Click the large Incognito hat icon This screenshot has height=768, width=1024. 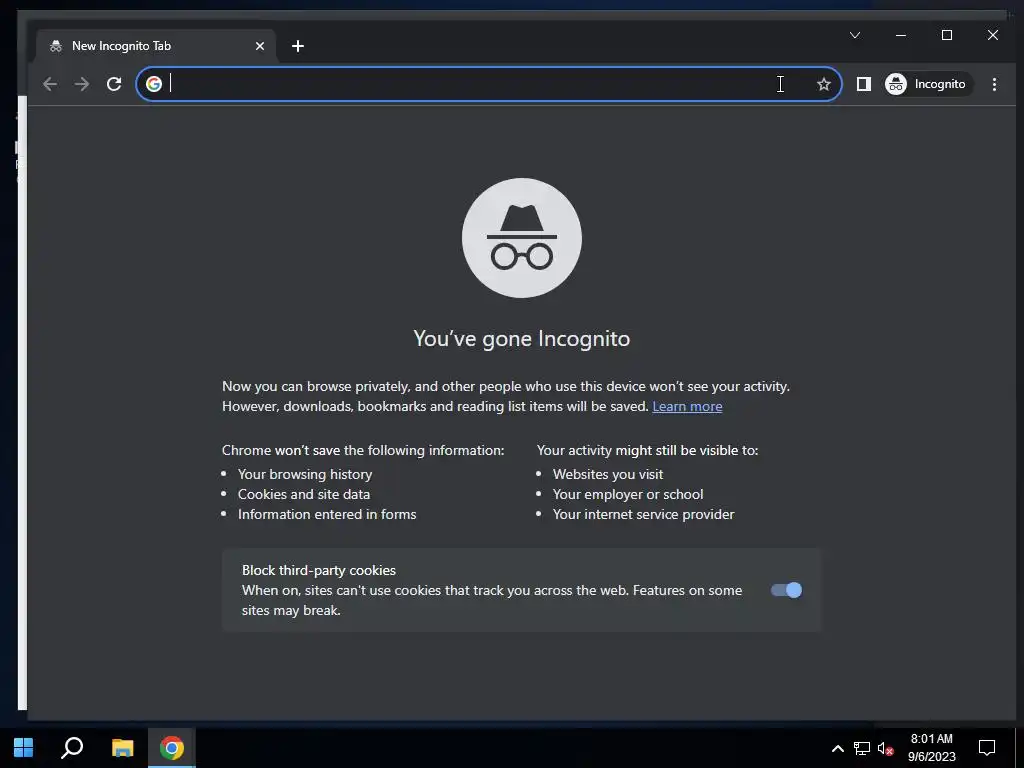(522, 238)
